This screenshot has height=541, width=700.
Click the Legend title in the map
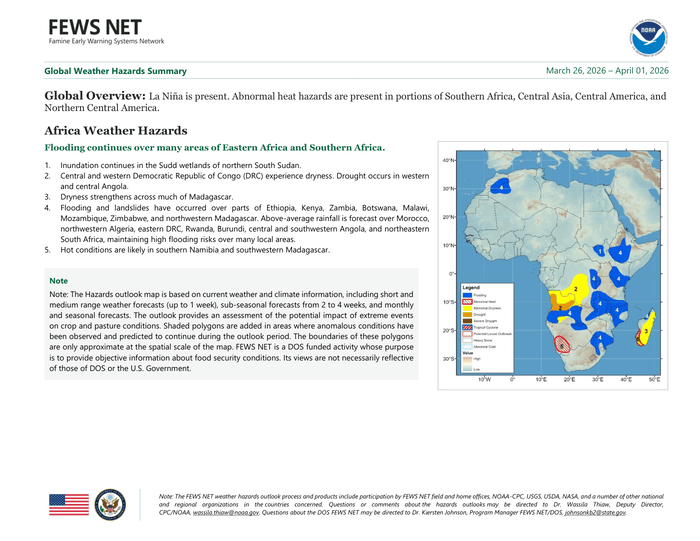coord(471,287)
